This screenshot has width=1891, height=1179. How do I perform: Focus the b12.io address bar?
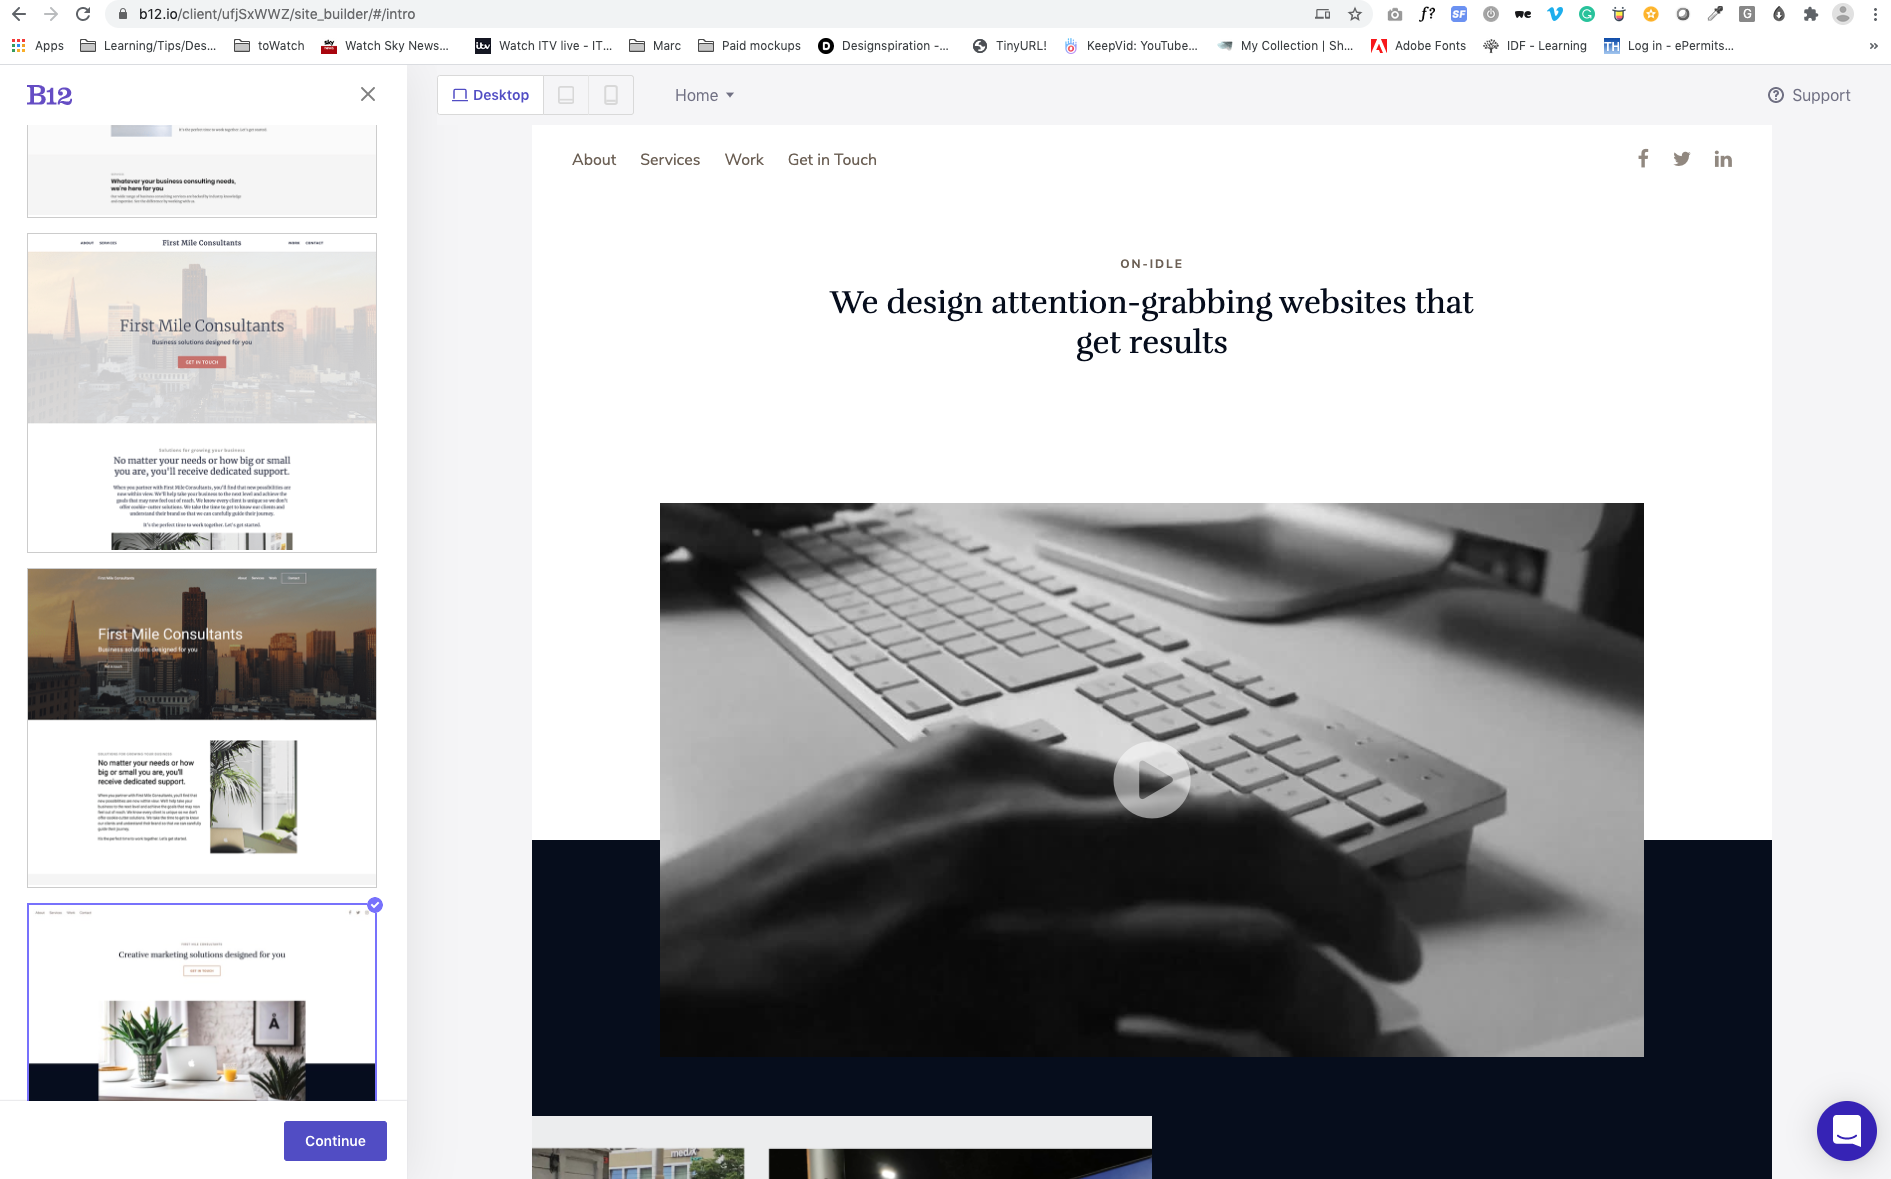(700, 14)
